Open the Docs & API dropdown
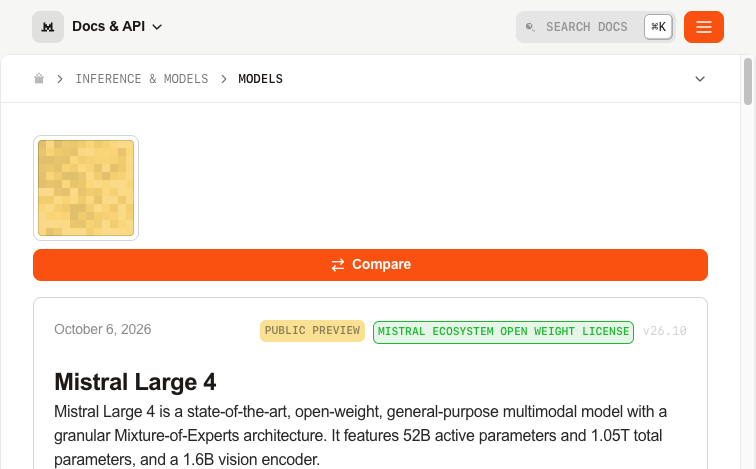The width and height of the screenshot is (756, 469). (117, 27)
